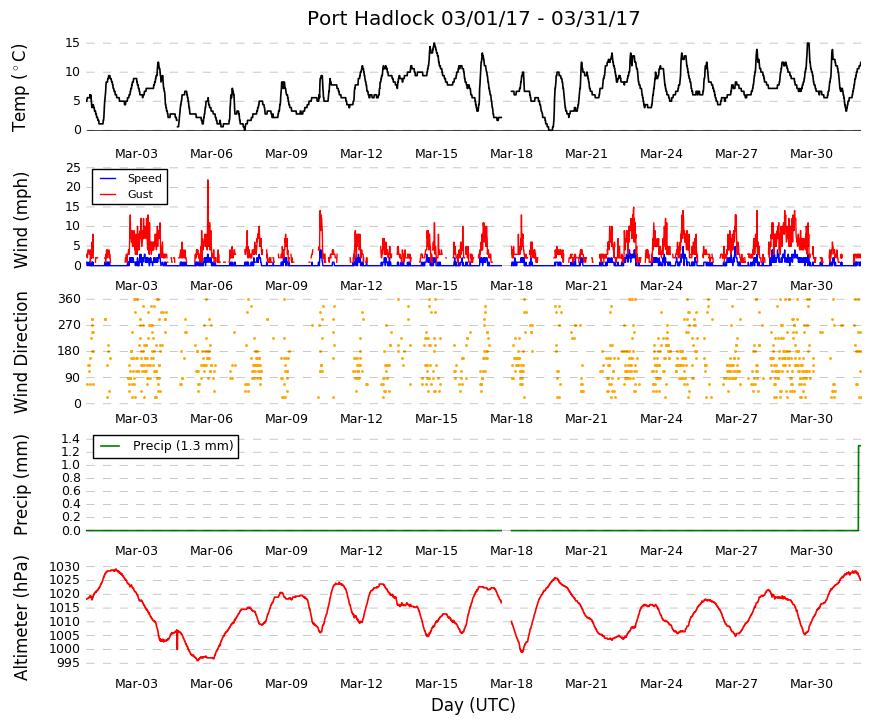The width and height of the screenshot is (871, 725).
Task: Click the Temp (°C) axis label
Action: pos(19,88)
